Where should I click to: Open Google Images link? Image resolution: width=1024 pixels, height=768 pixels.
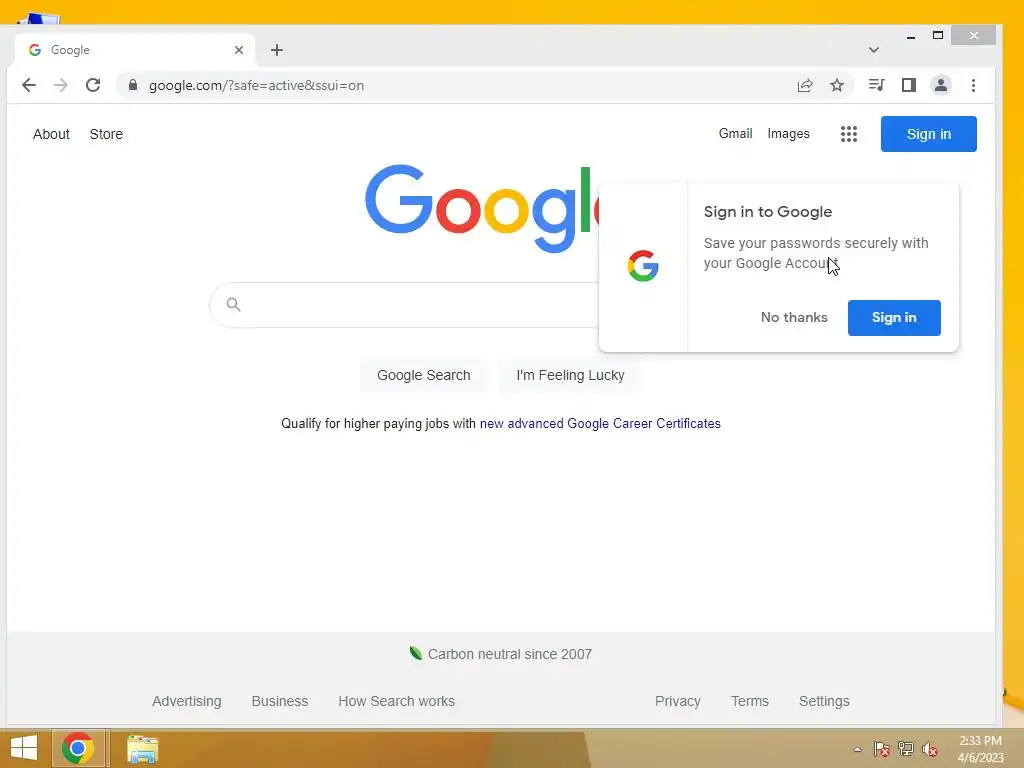click(x=788, y=133)
